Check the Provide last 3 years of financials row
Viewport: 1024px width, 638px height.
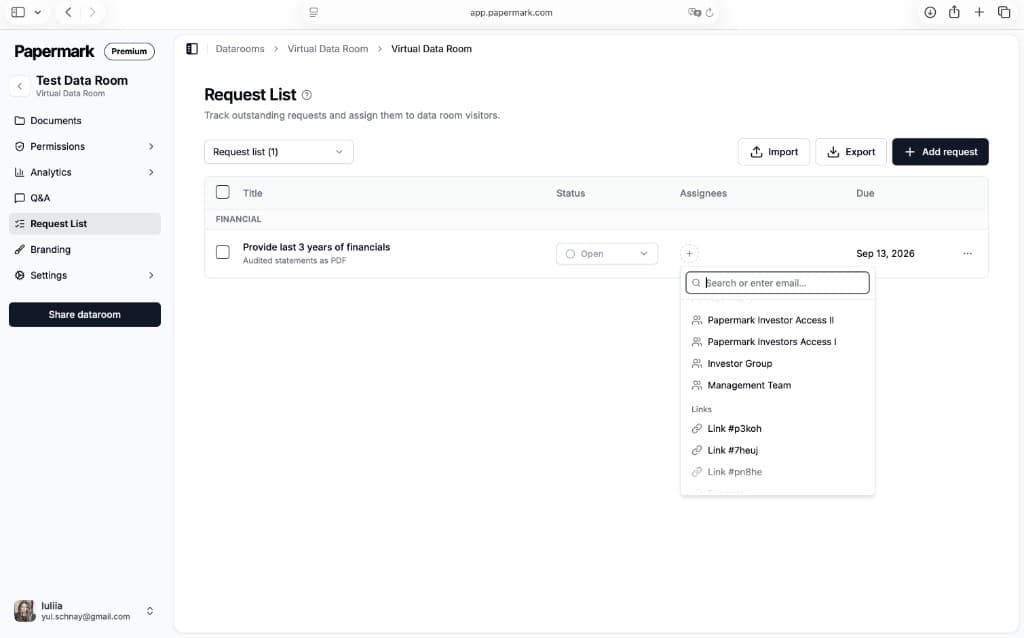pyautogui.click(x=223, y=252)
